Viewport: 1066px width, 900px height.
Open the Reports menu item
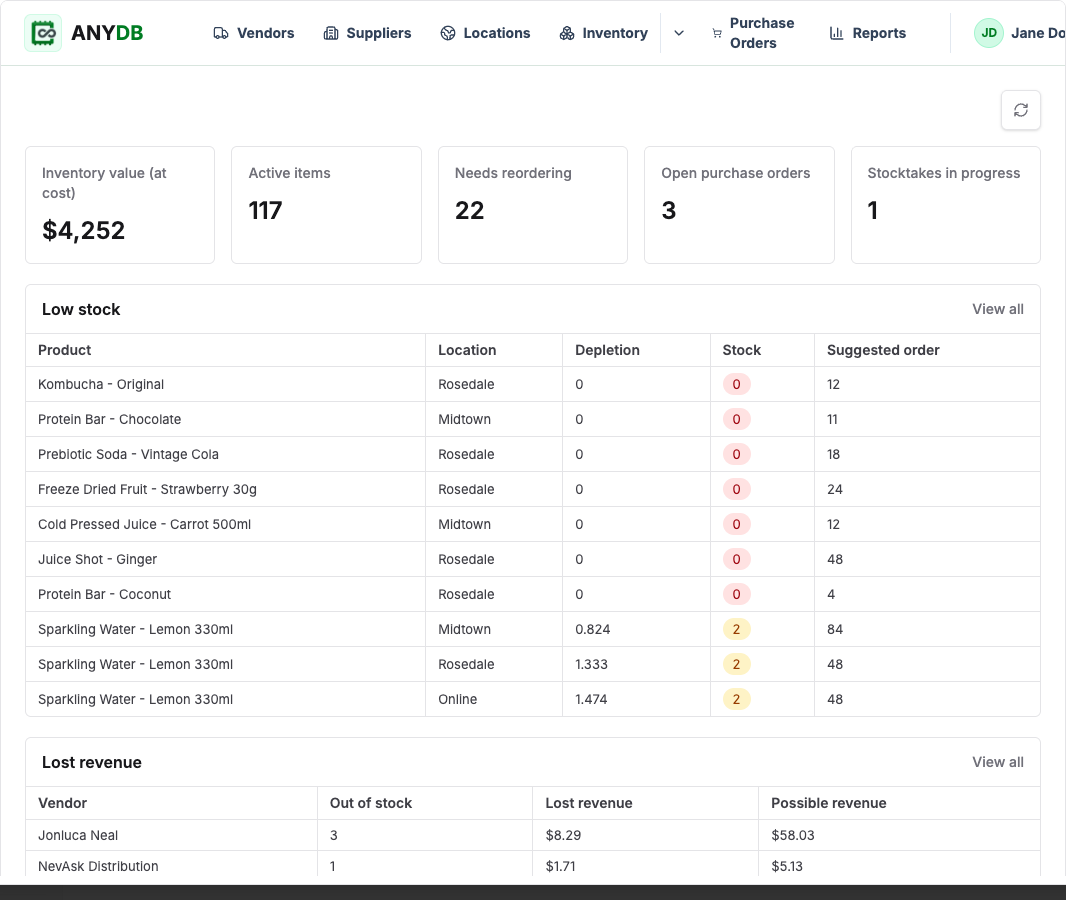point(867,33)
